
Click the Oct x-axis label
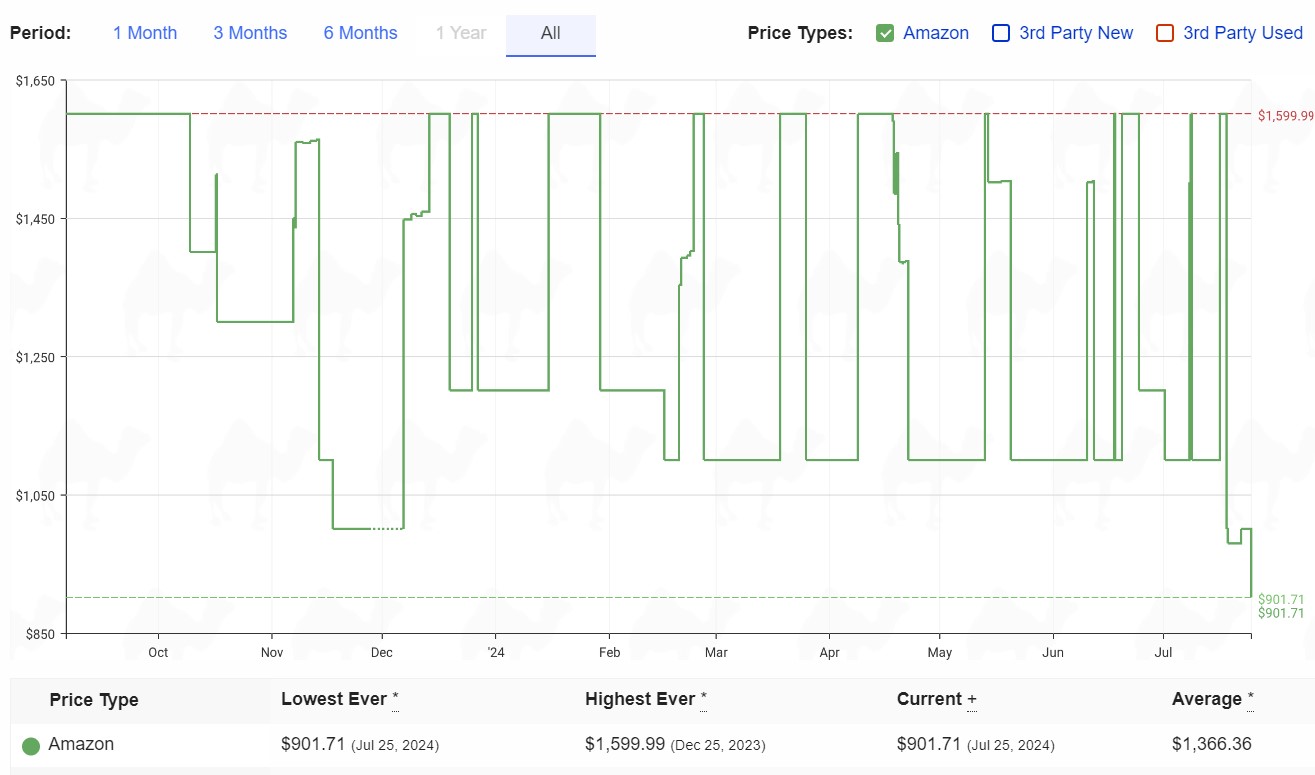[x=158, y=653]
